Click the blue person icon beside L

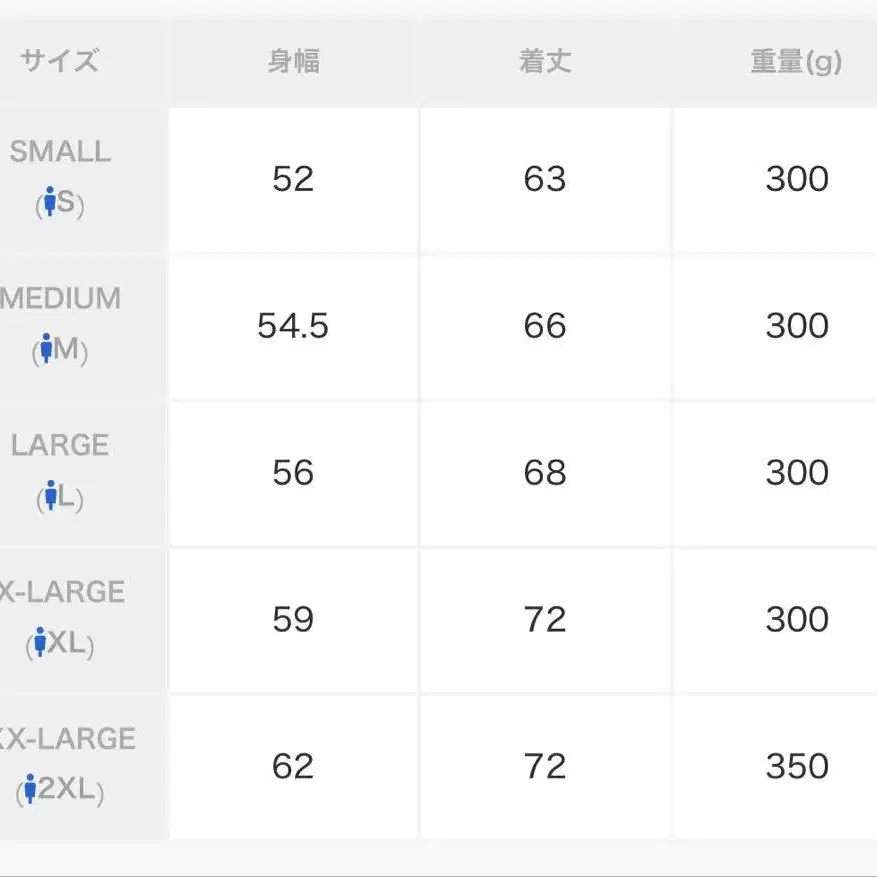[51, 496]
